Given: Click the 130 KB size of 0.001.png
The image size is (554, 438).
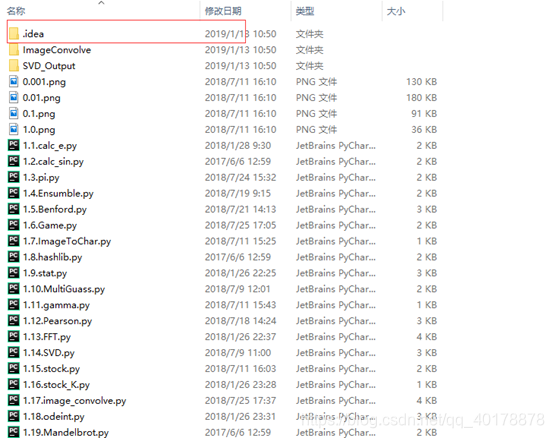Looking at the screenshot, I should pyautogui.click(x=422, y=82).
